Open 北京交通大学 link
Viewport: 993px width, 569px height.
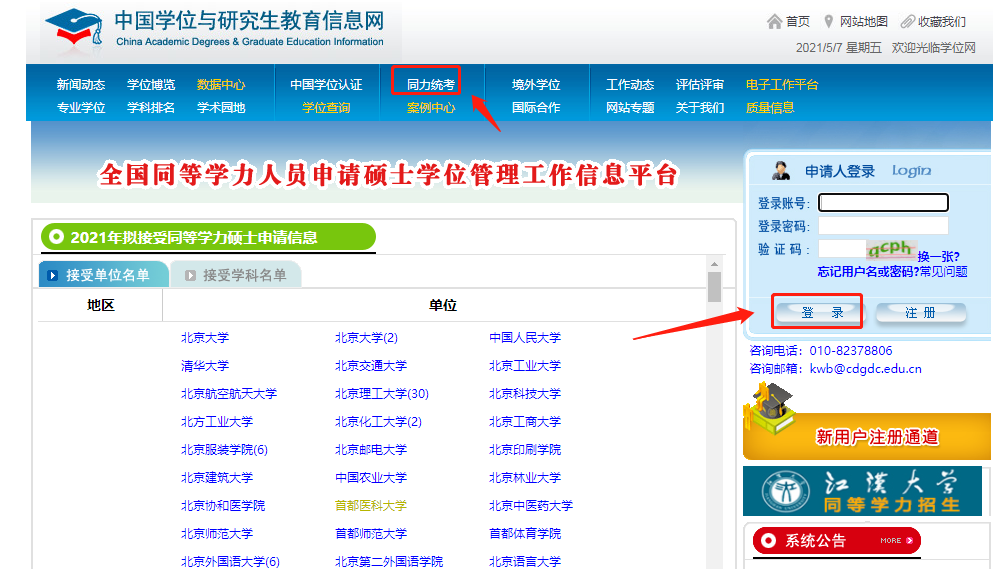pyautogui.click(x=370, y=366)
